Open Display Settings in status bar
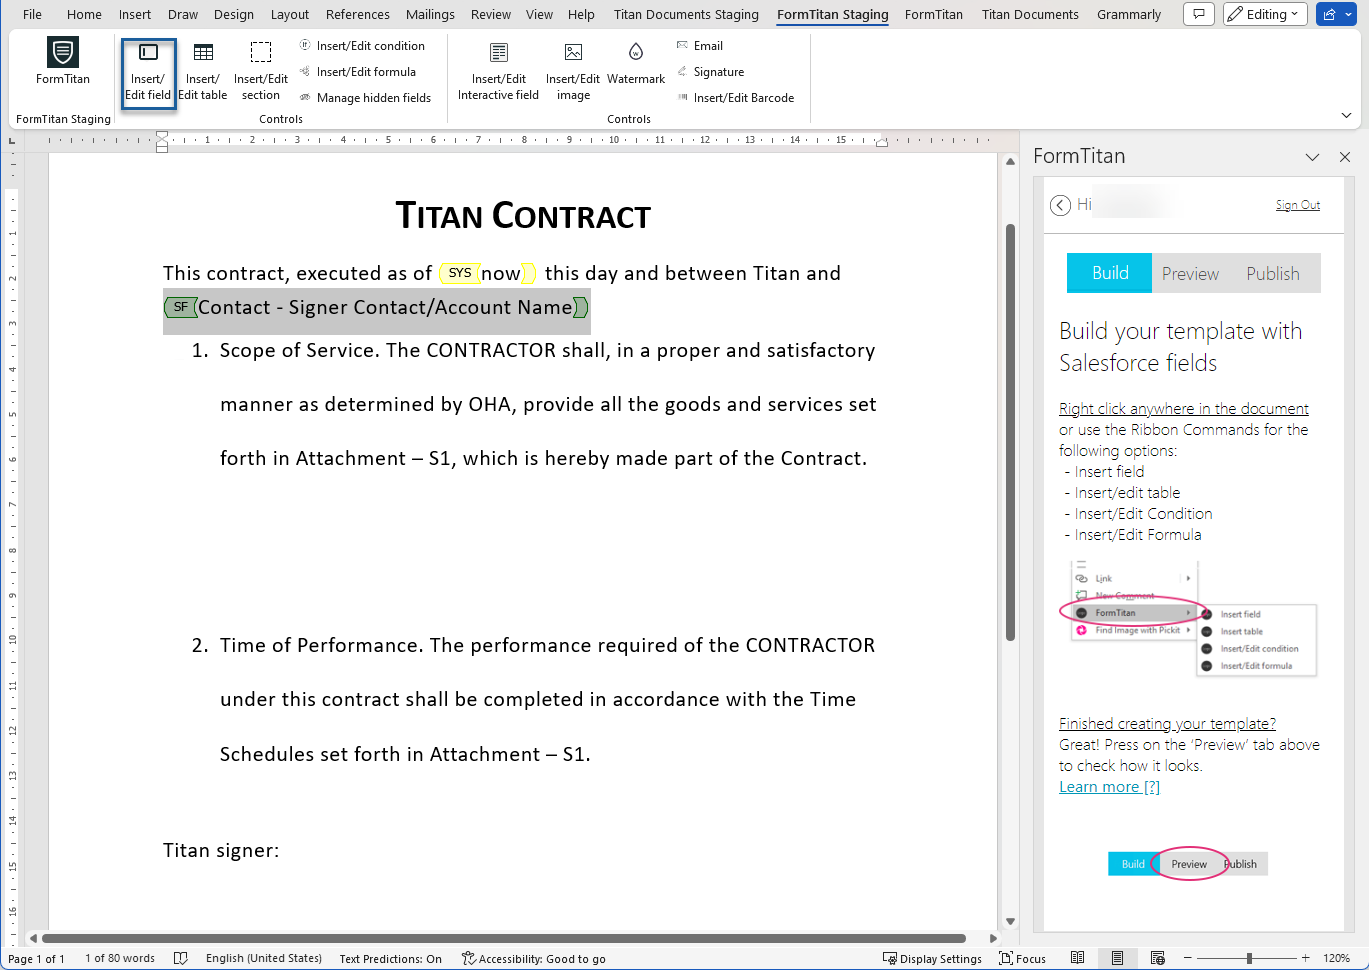Image resolution: width=1369 pixels, height=970 pixels. (x=933, y=958)
